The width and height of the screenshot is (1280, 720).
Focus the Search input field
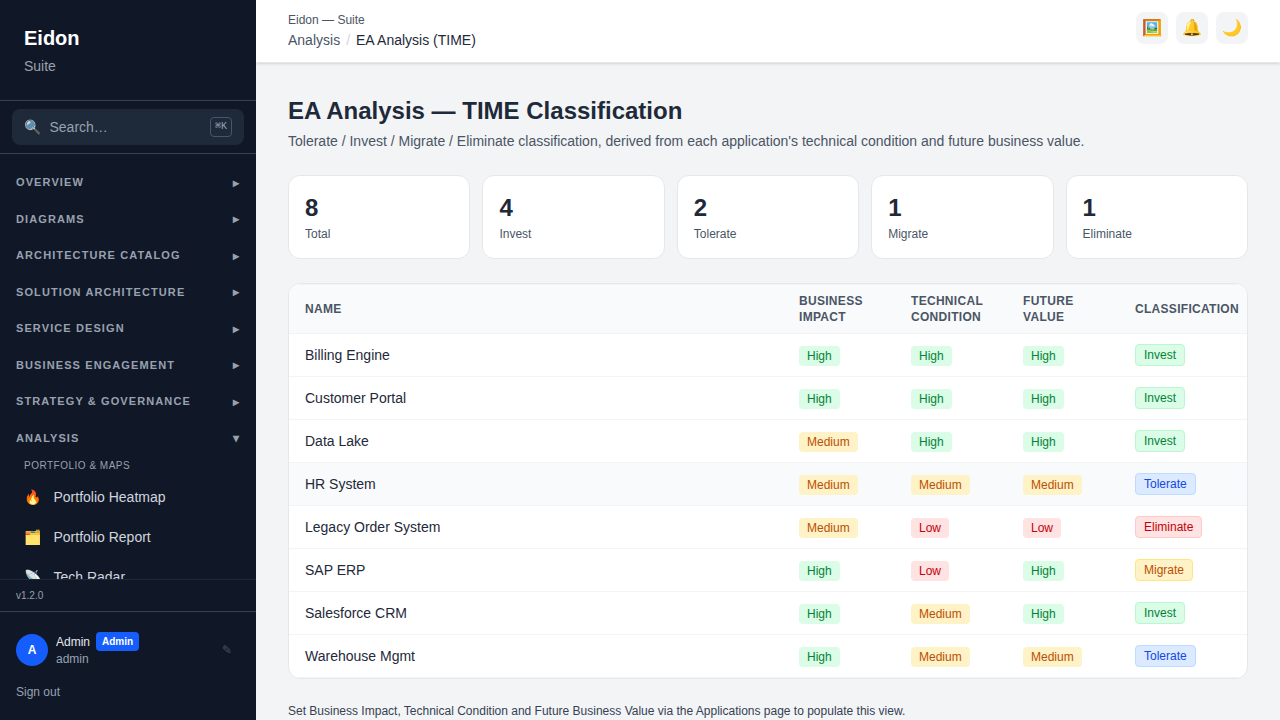[x=128, y=127]
